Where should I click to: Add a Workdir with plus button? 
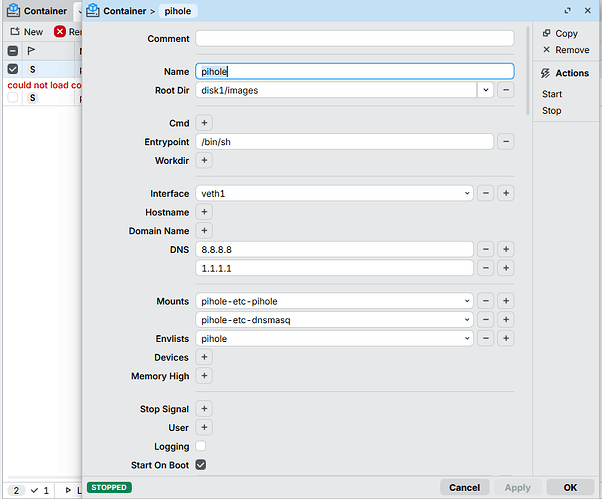click(204, 160)
